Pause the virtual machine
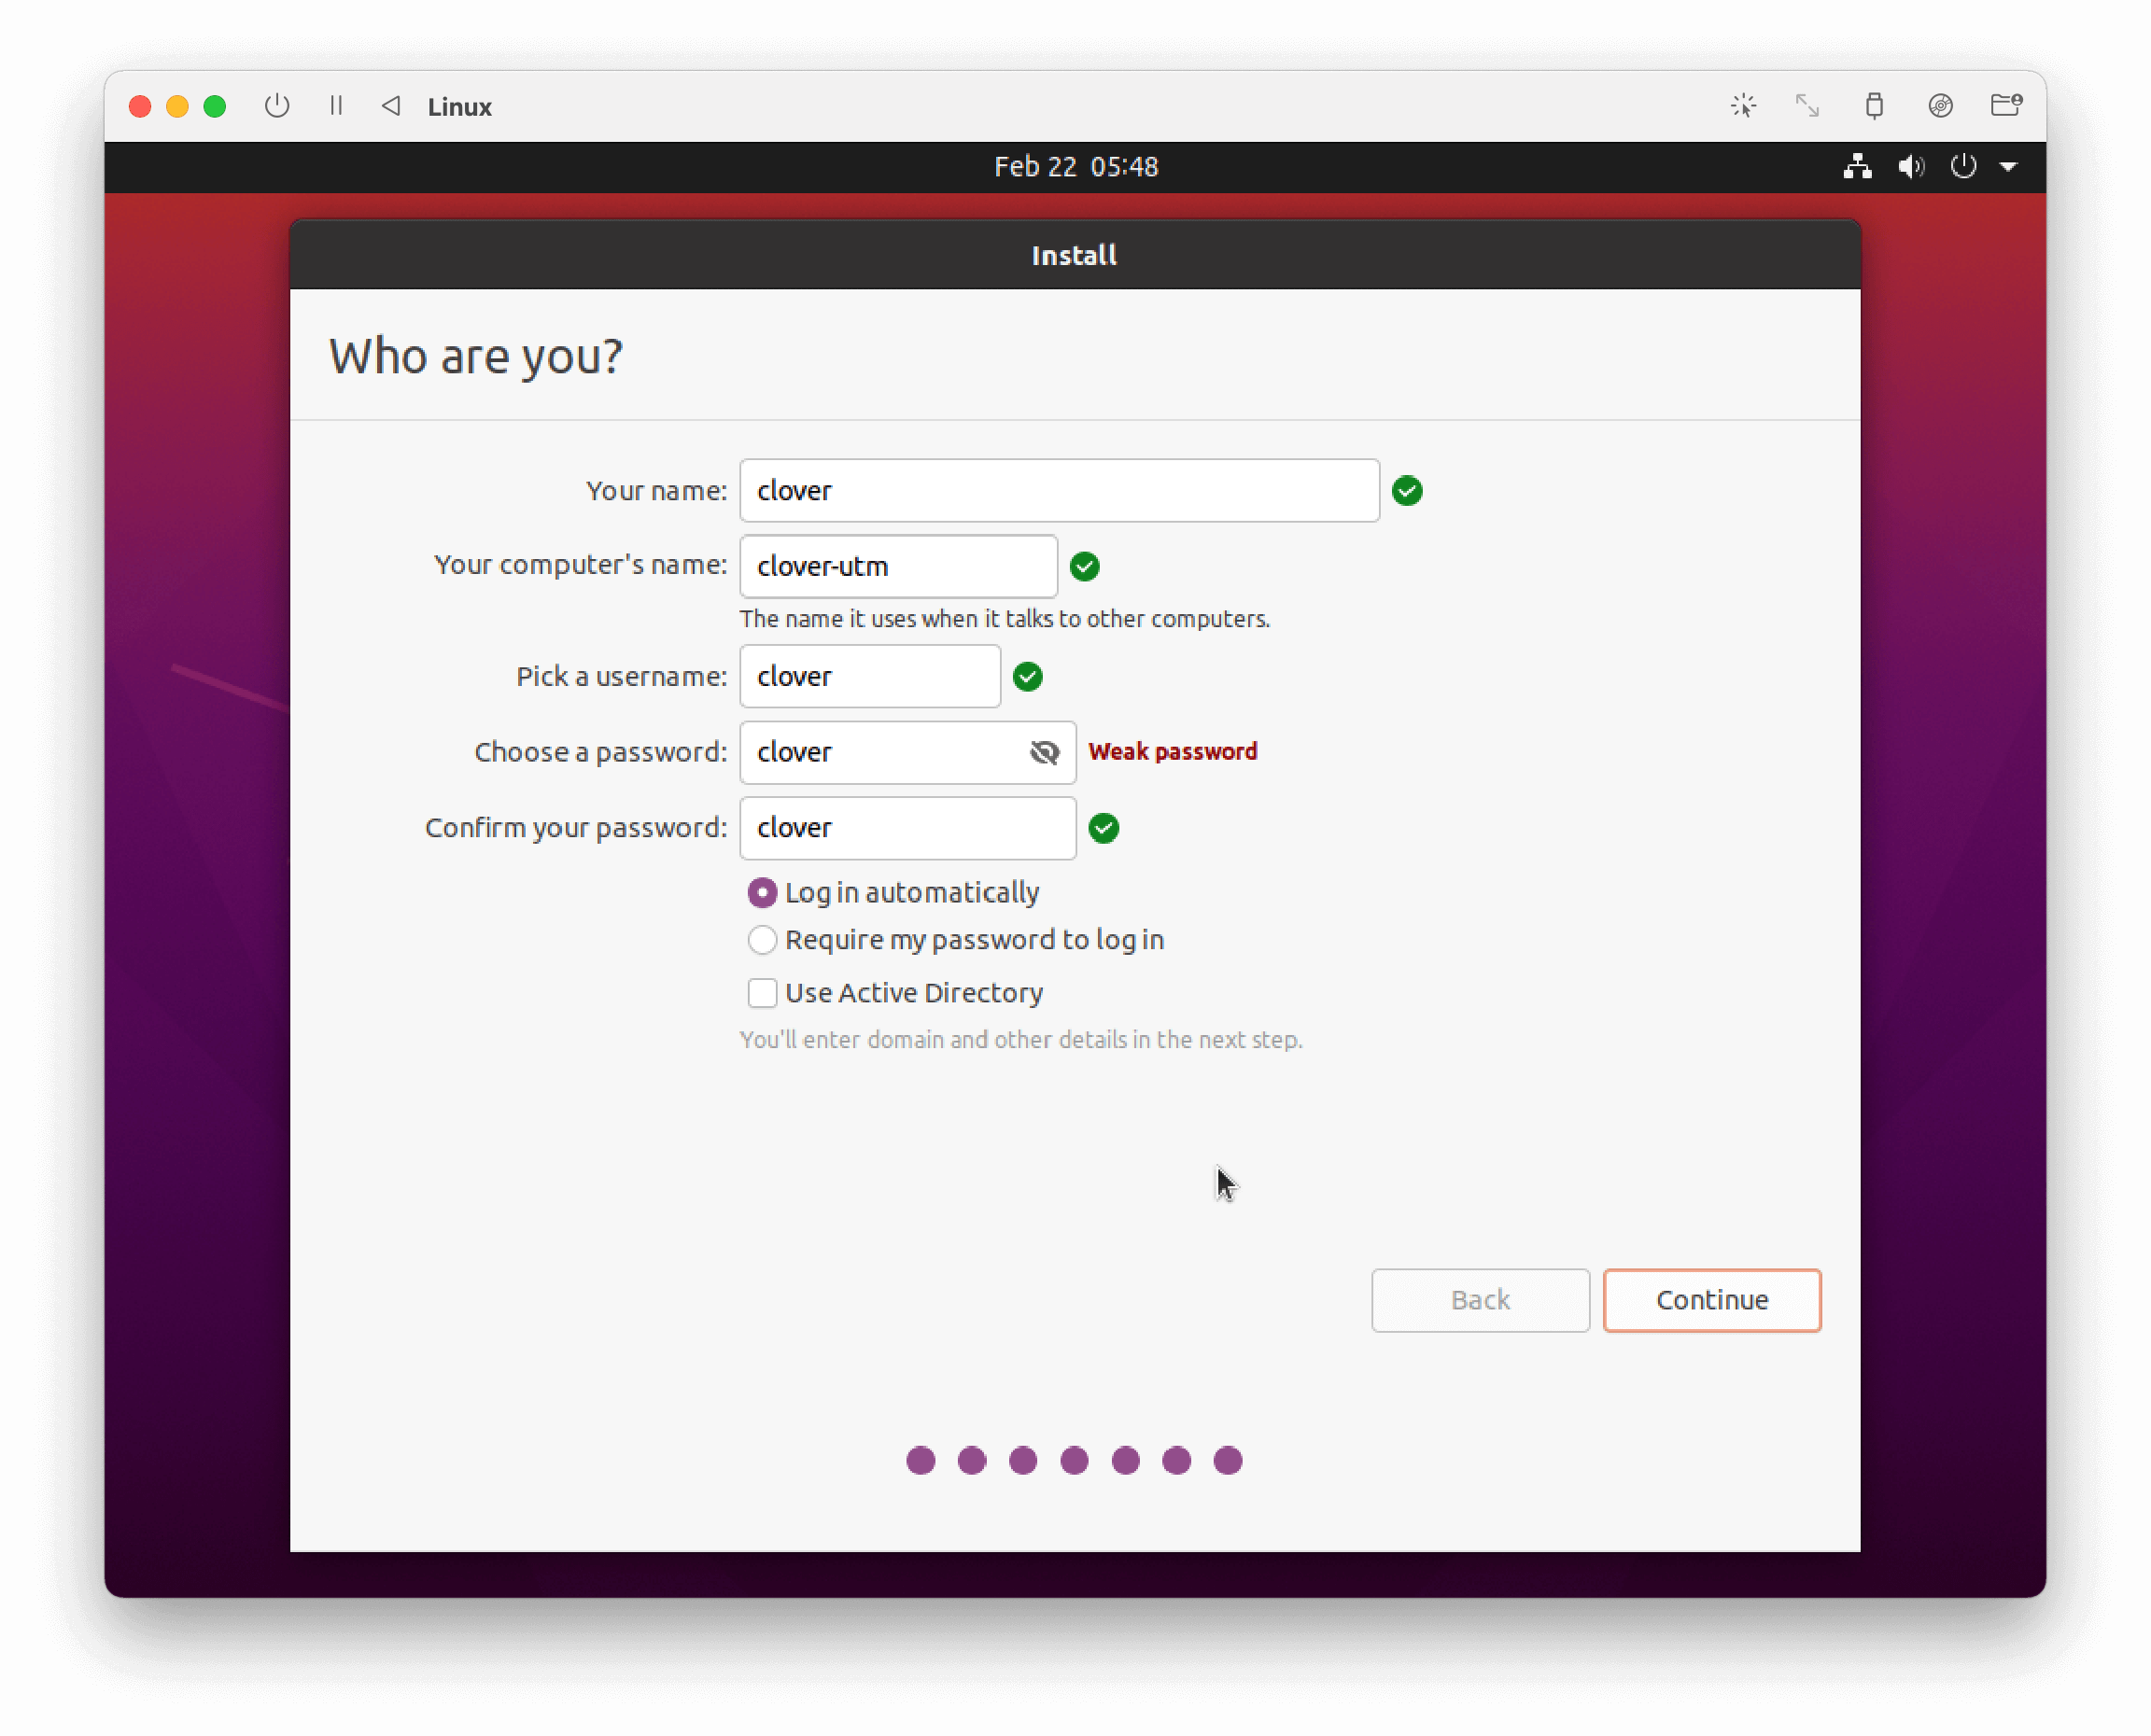This screenshot has height=1736, width=2151. (x=336, y=106)
